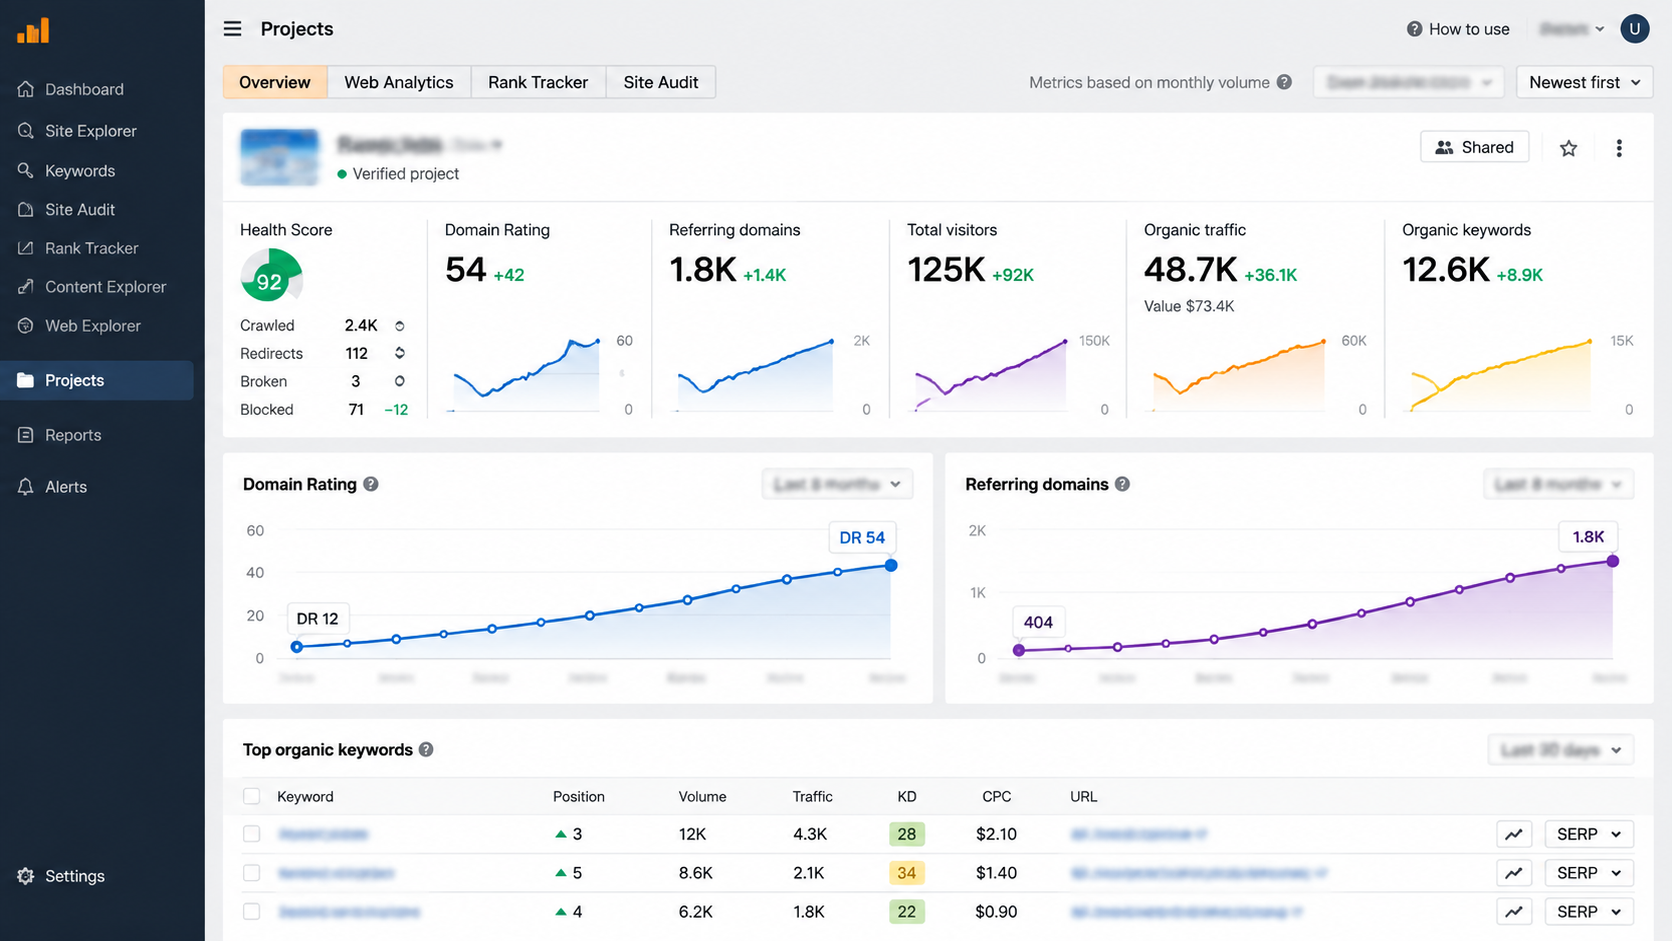The width and height of the screenshot is (1672, 941).
Task: Check the keyword row with position 3
Action: (x=251, y=834)
